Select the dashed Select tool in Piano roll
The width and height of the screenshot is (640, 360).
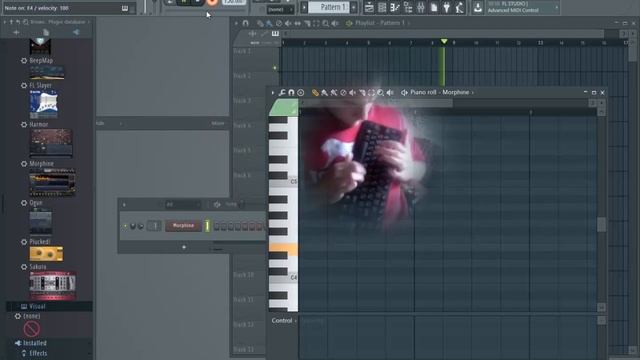point(371,93)
